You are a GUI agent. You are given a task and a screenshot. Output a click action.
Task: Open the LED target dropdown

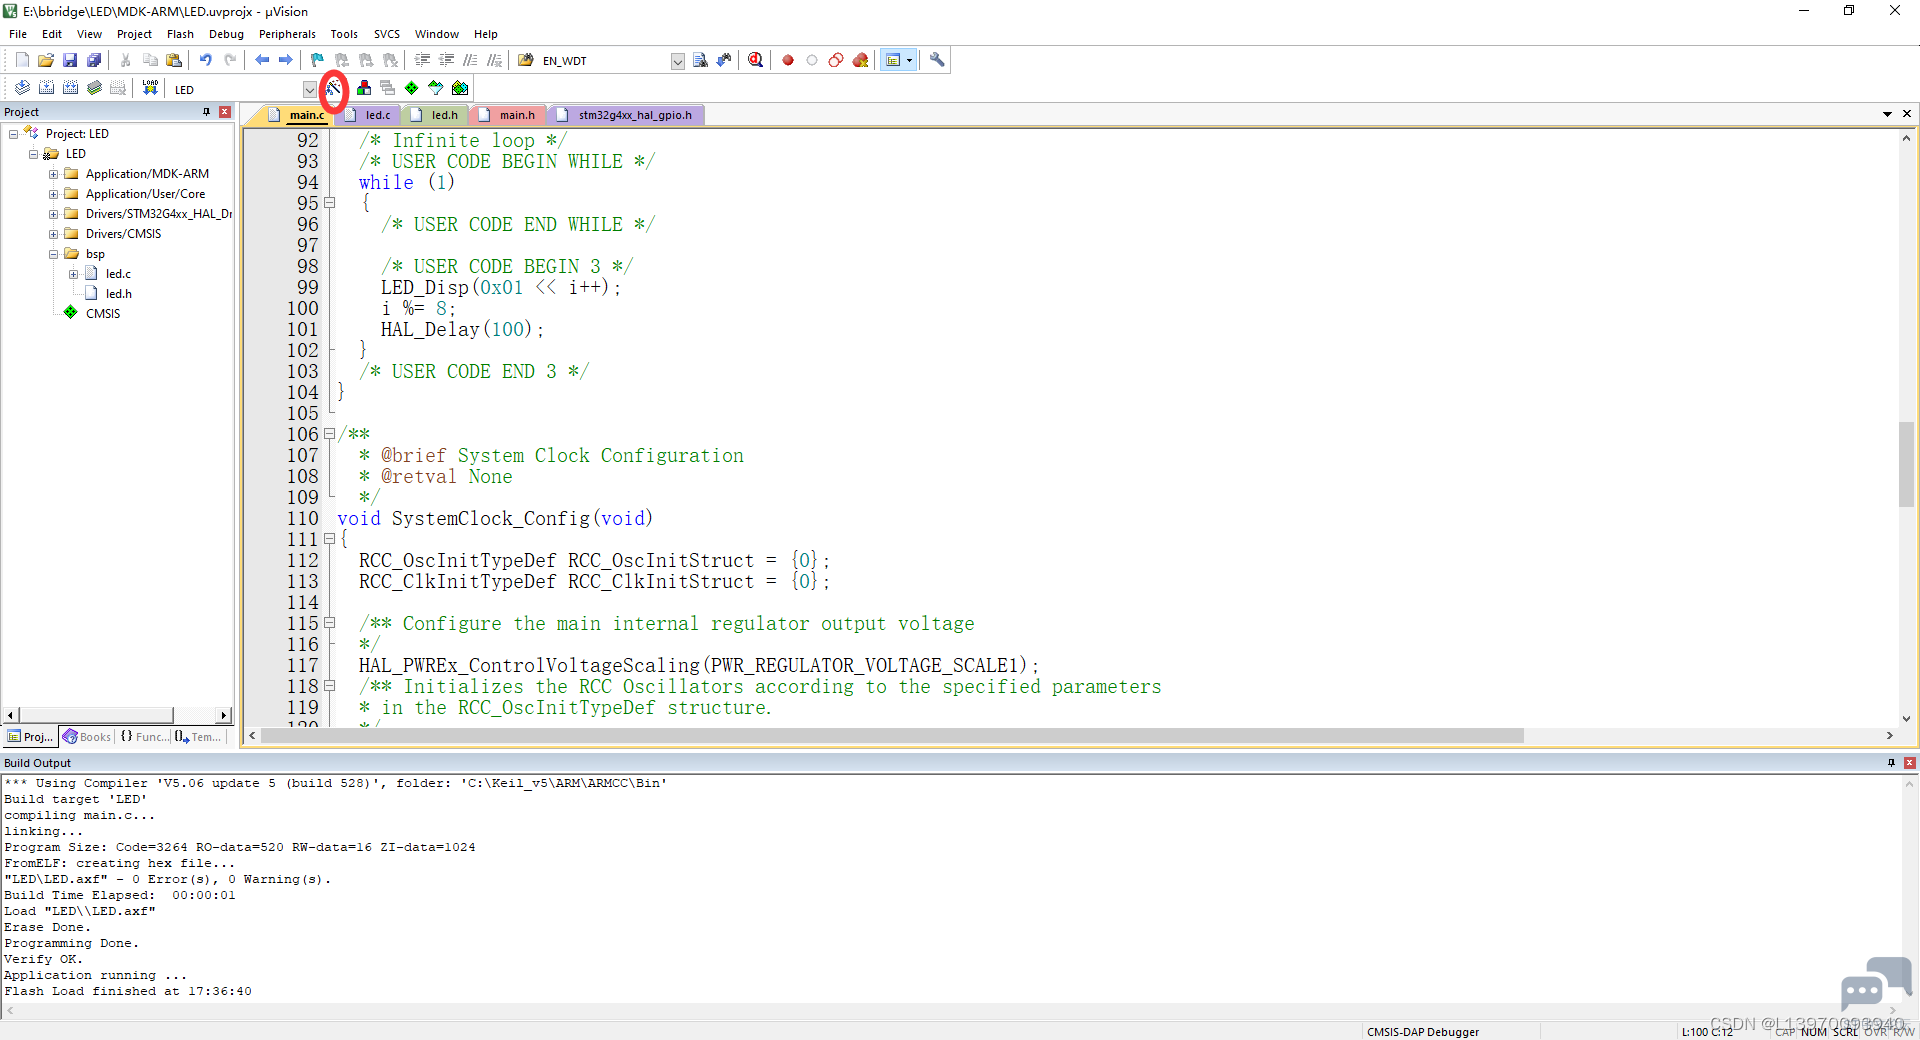[310, 89]
